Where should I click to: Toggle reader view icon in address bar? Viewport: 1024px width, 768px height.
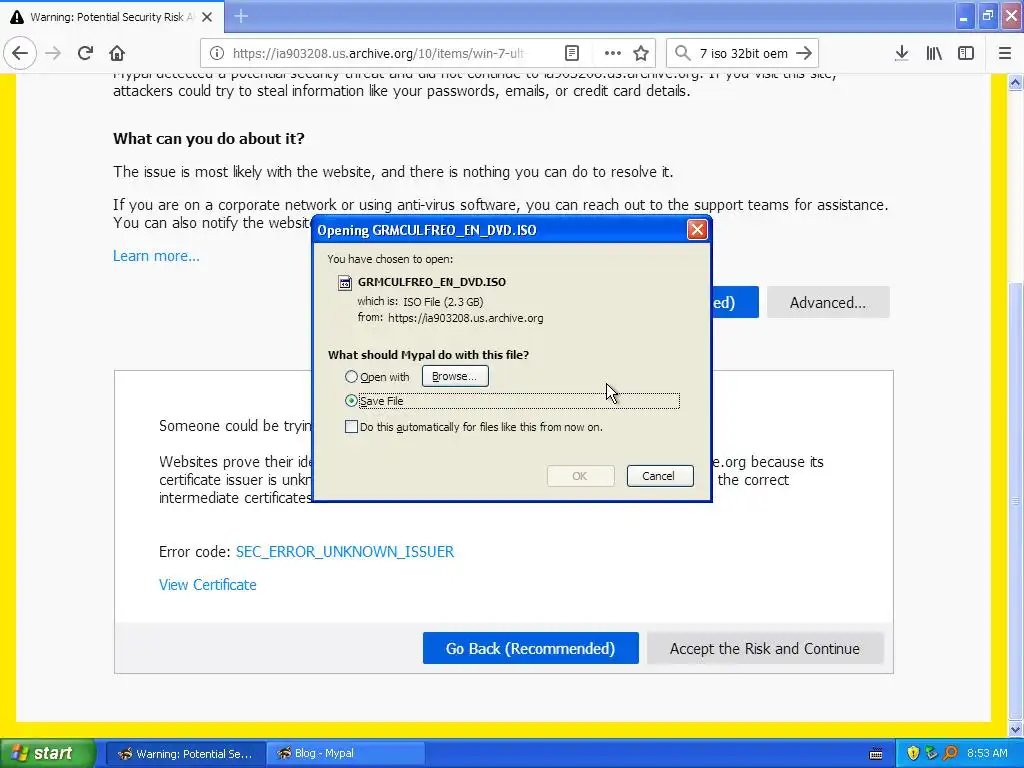tap(571, 53)
